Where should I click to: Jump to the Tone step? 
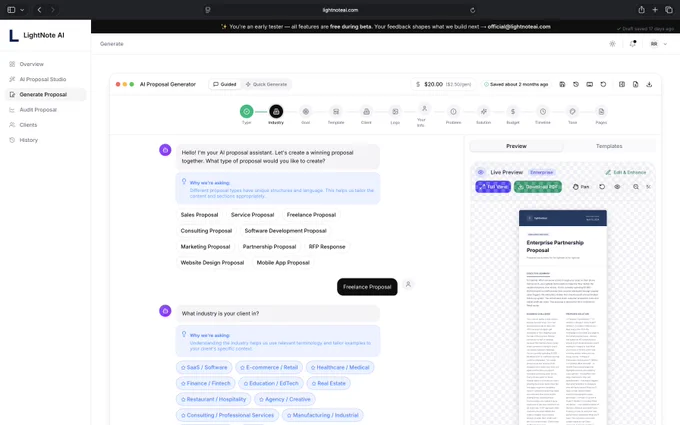point(572,111)
